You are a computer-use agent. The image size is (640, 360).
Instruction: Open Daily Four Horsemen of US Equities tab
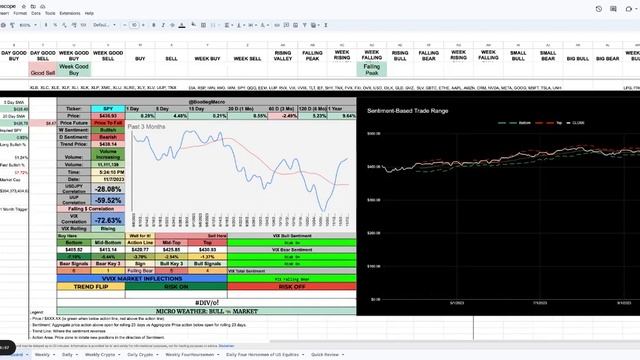[x=264, y=355]
